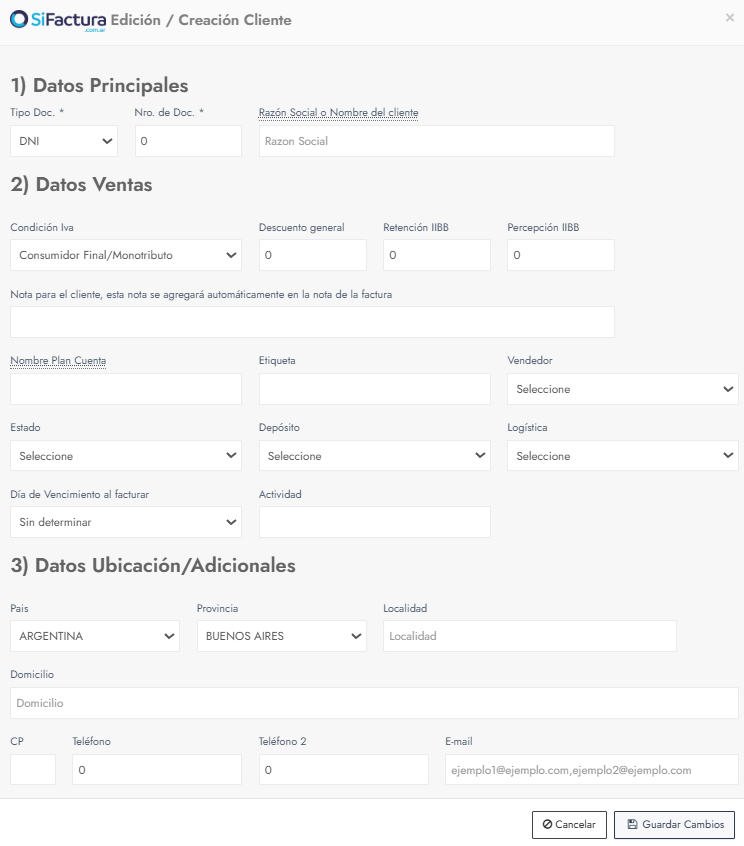Click the Cancelar button

569,825
